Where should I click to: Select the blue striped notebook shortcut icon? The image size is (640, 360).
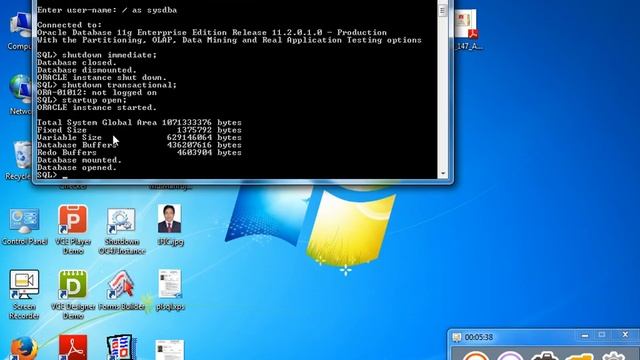click(121, 347)
